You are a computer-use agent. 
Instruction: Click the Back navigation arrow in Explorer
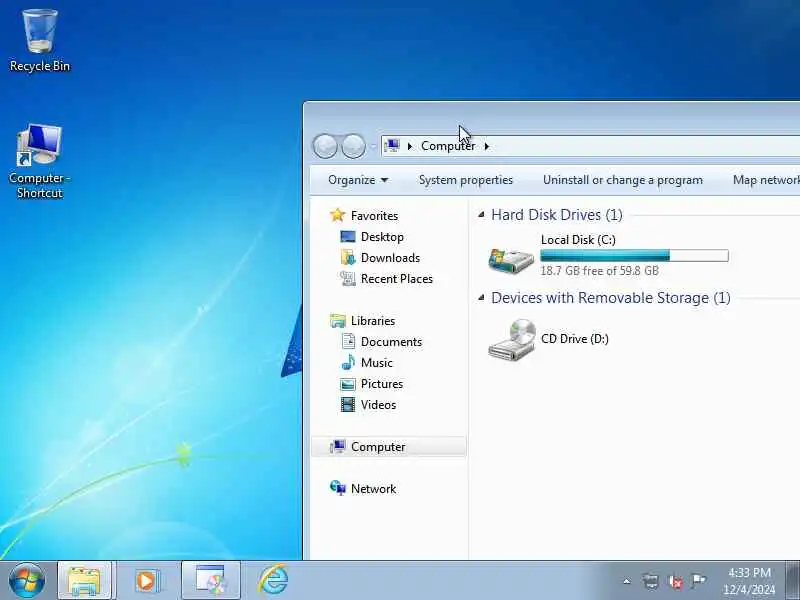(x=325, y=146)
